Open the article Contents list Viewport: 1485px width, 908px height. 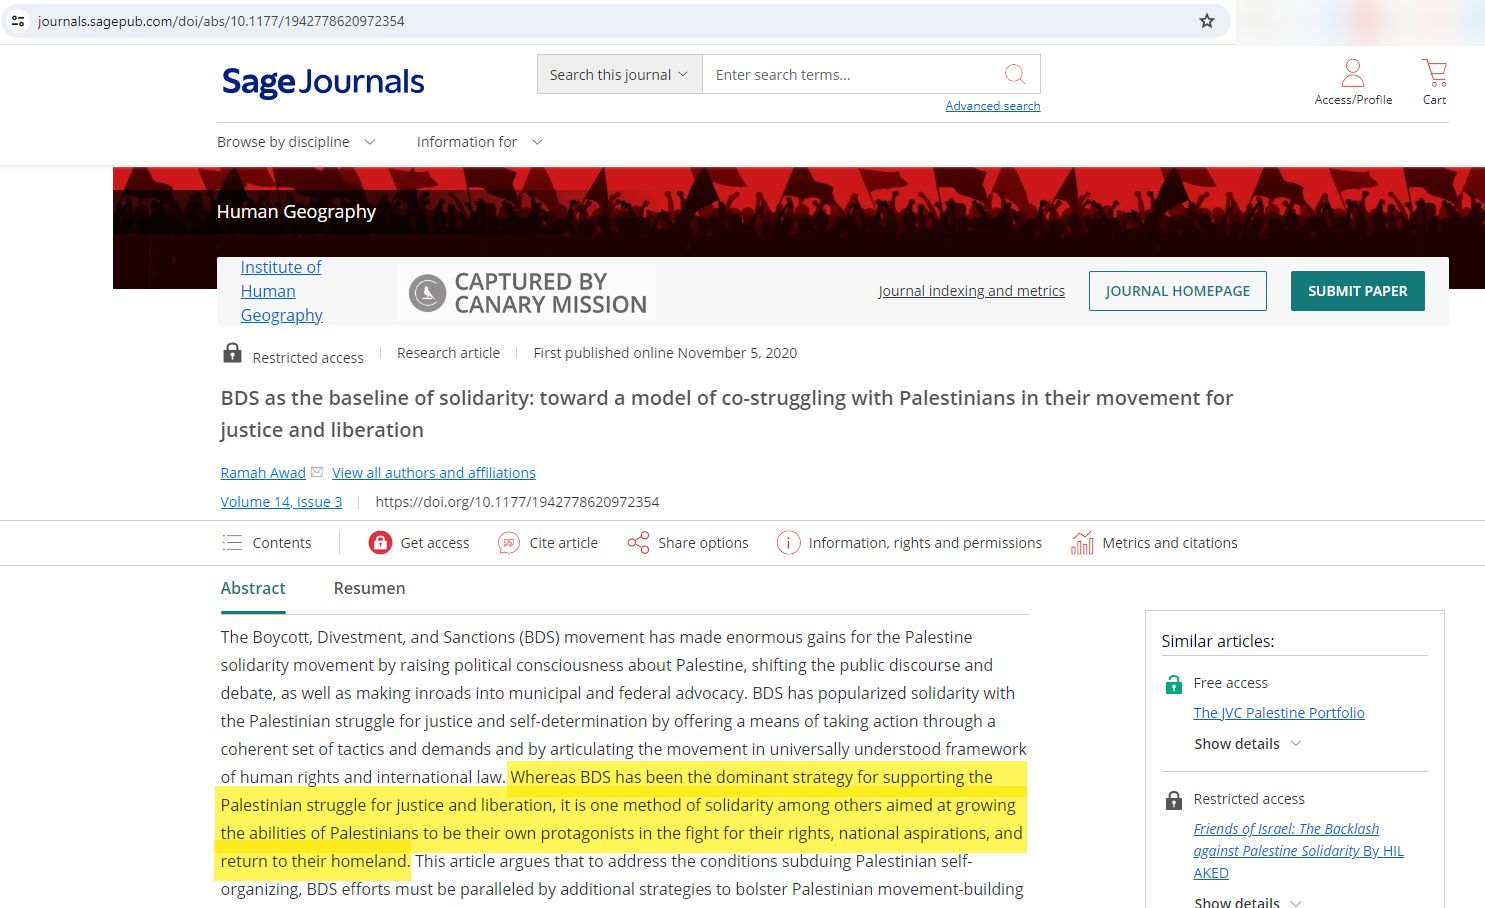coord(267,542)
